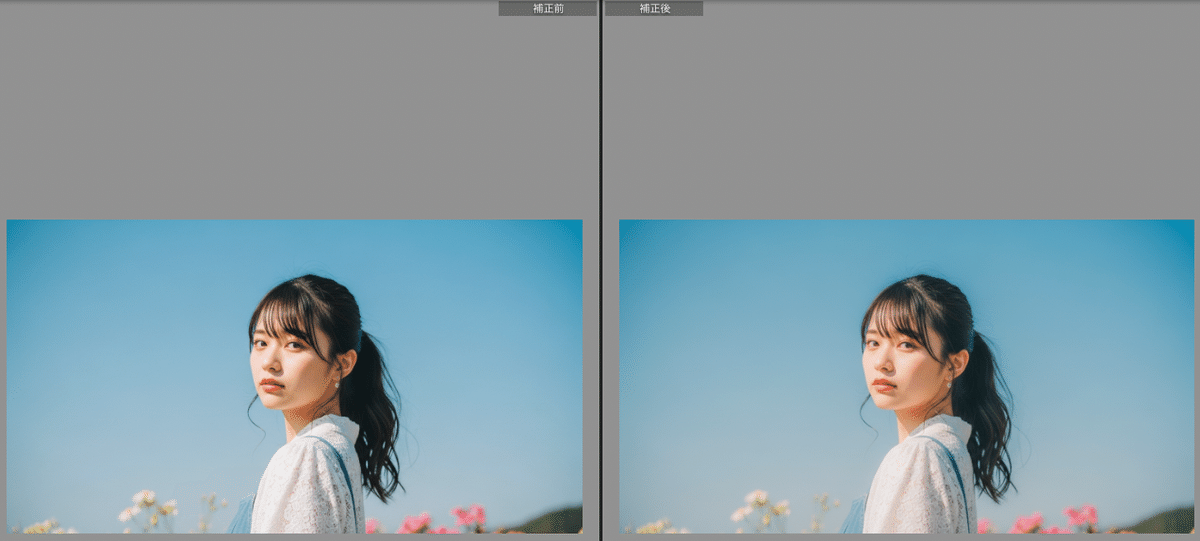Click the 補正後 (After) label
1200x541 pixels.
click(654, 8)
